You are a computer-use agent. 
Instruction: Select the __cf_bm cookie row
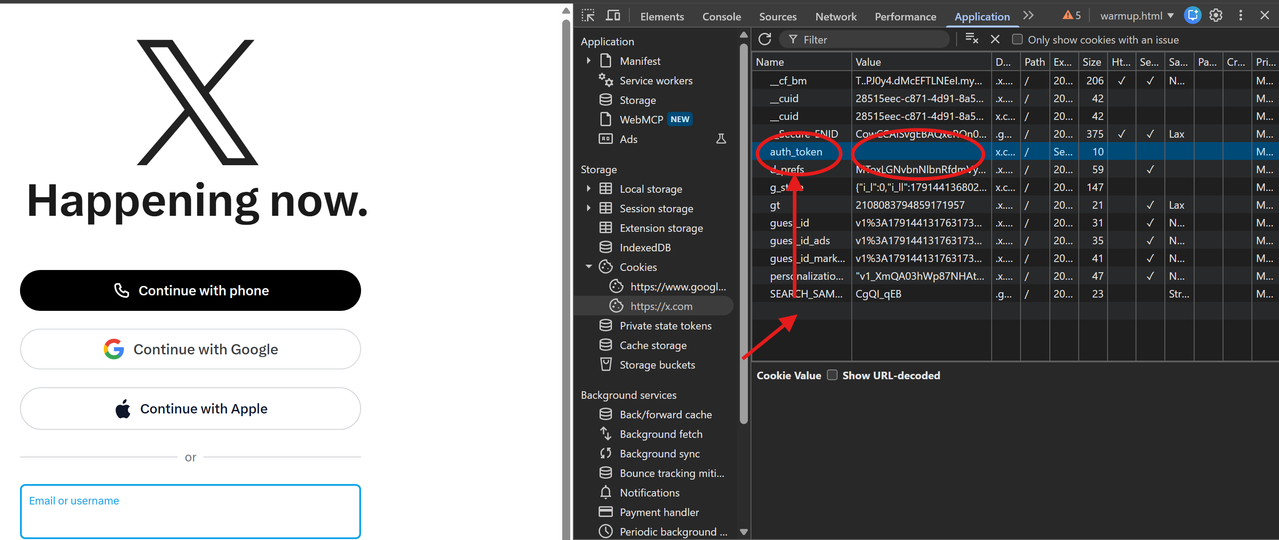click(1015, 80)
